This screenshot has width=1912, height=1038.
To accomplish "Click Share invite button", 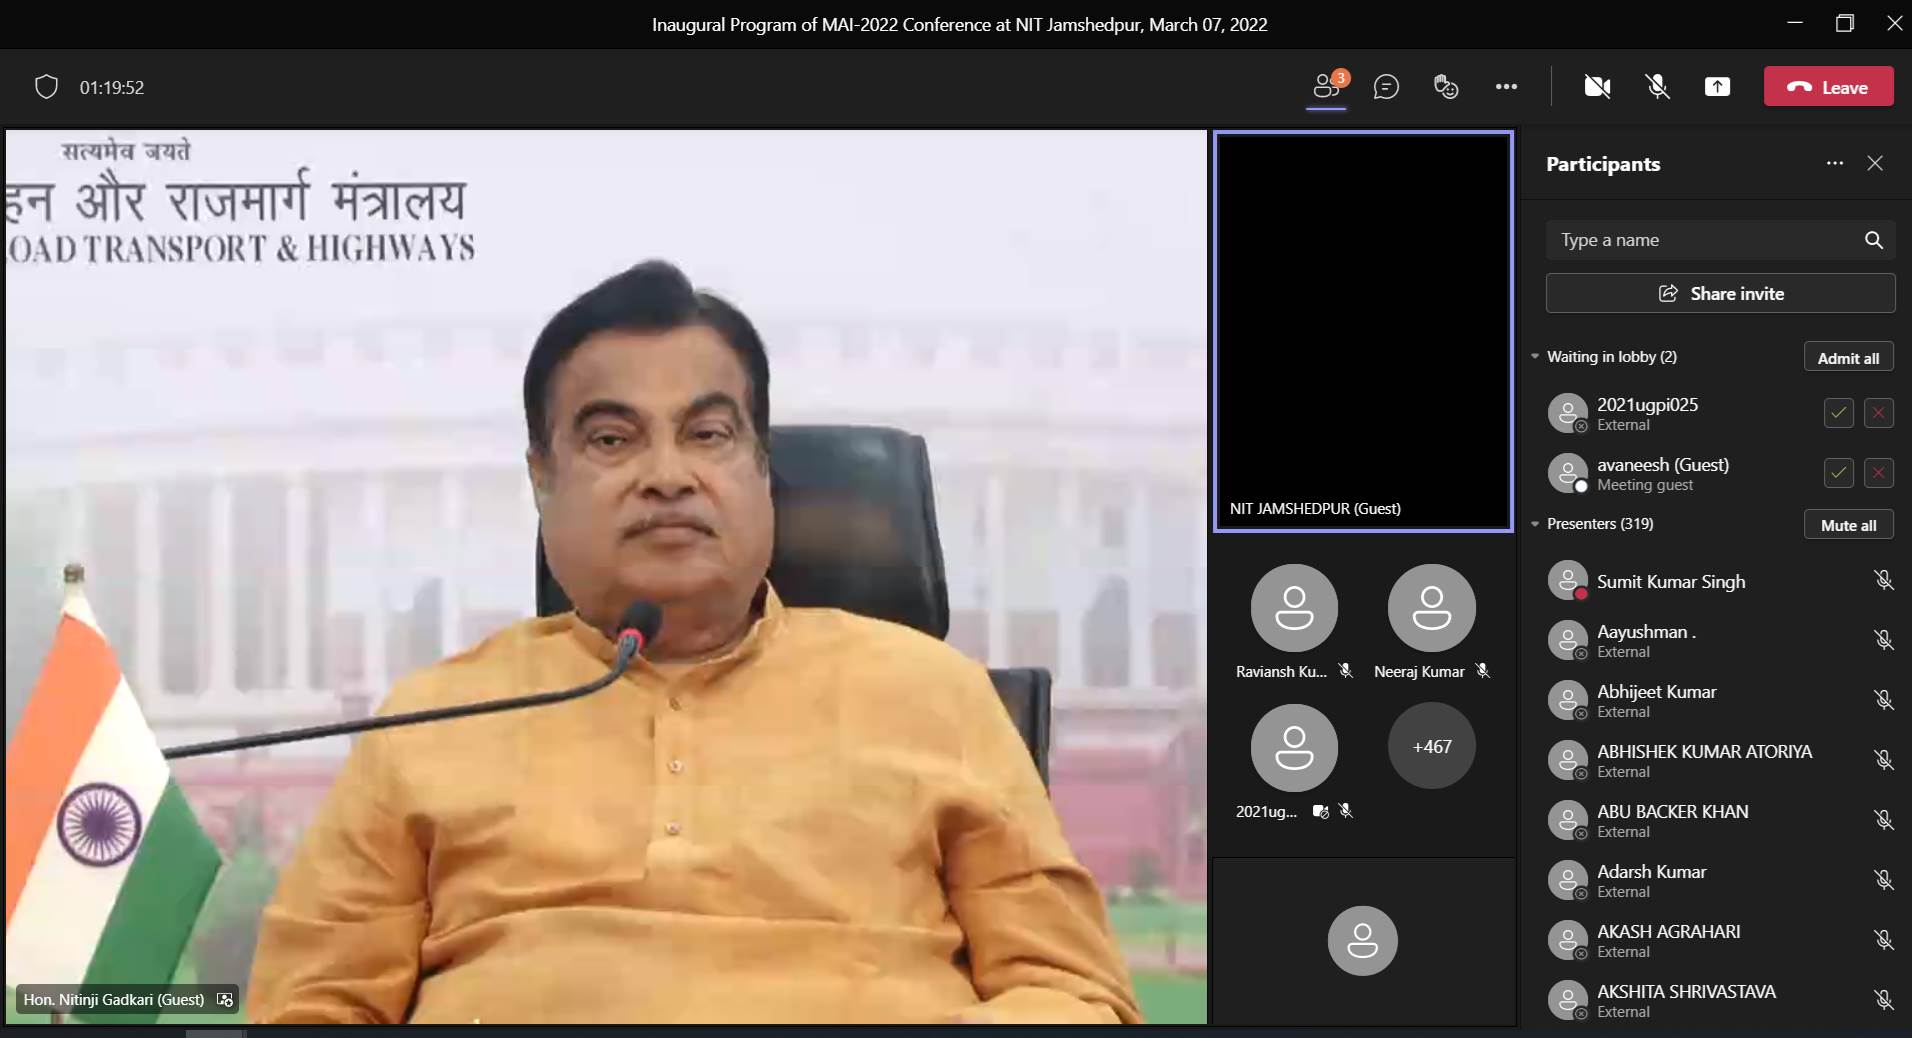I will 1720,293.
